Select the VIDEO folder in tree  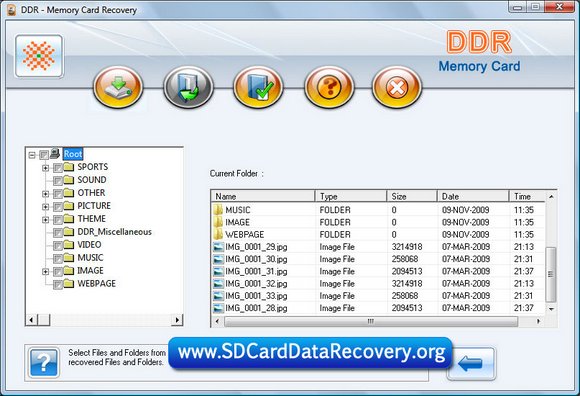pyautogui.click(x=89, y=245)
